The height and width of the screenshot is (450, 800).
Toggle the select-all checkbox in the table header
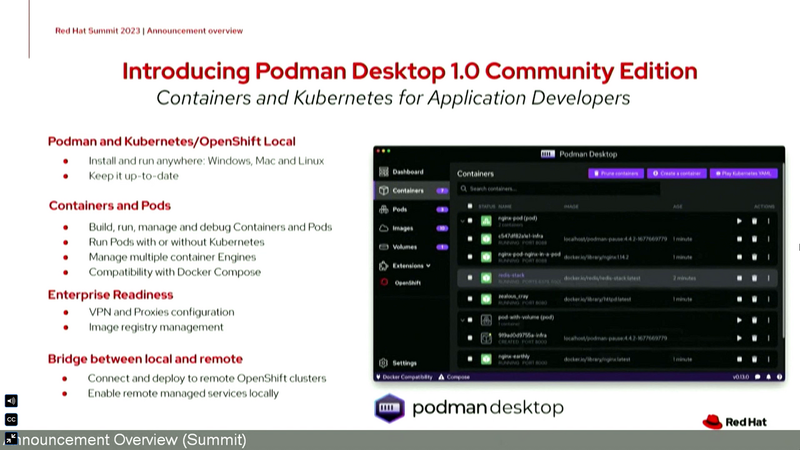coord(470,206)
